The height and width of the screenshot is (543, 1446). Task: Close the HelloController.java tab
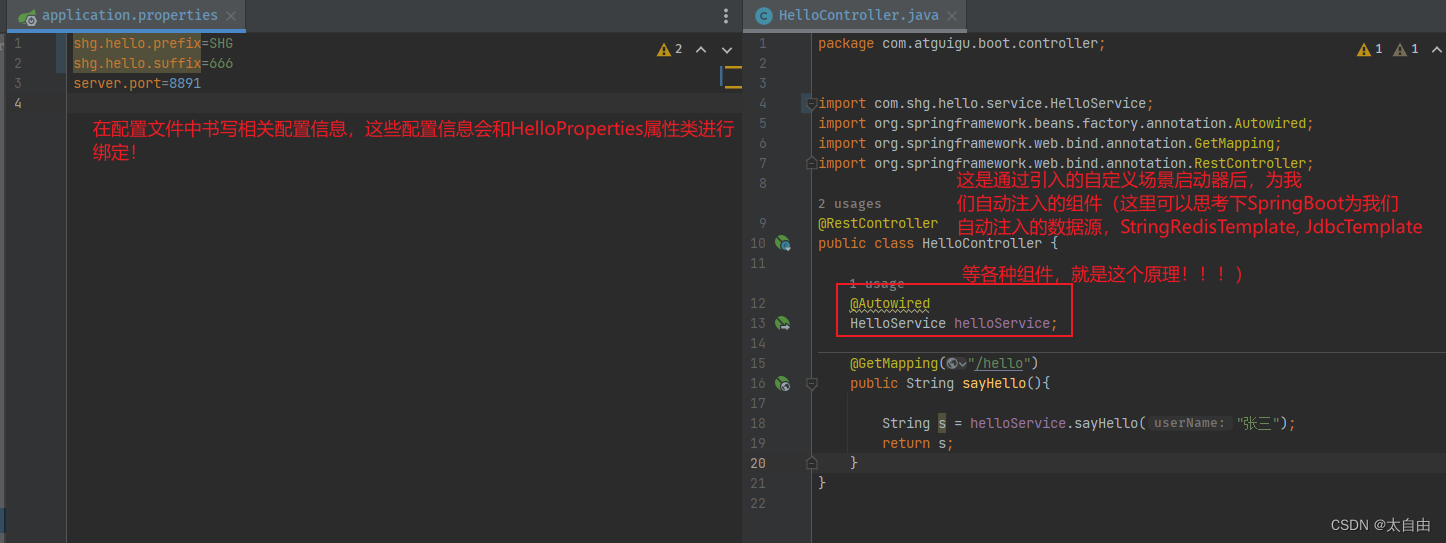tap(951, 16)
